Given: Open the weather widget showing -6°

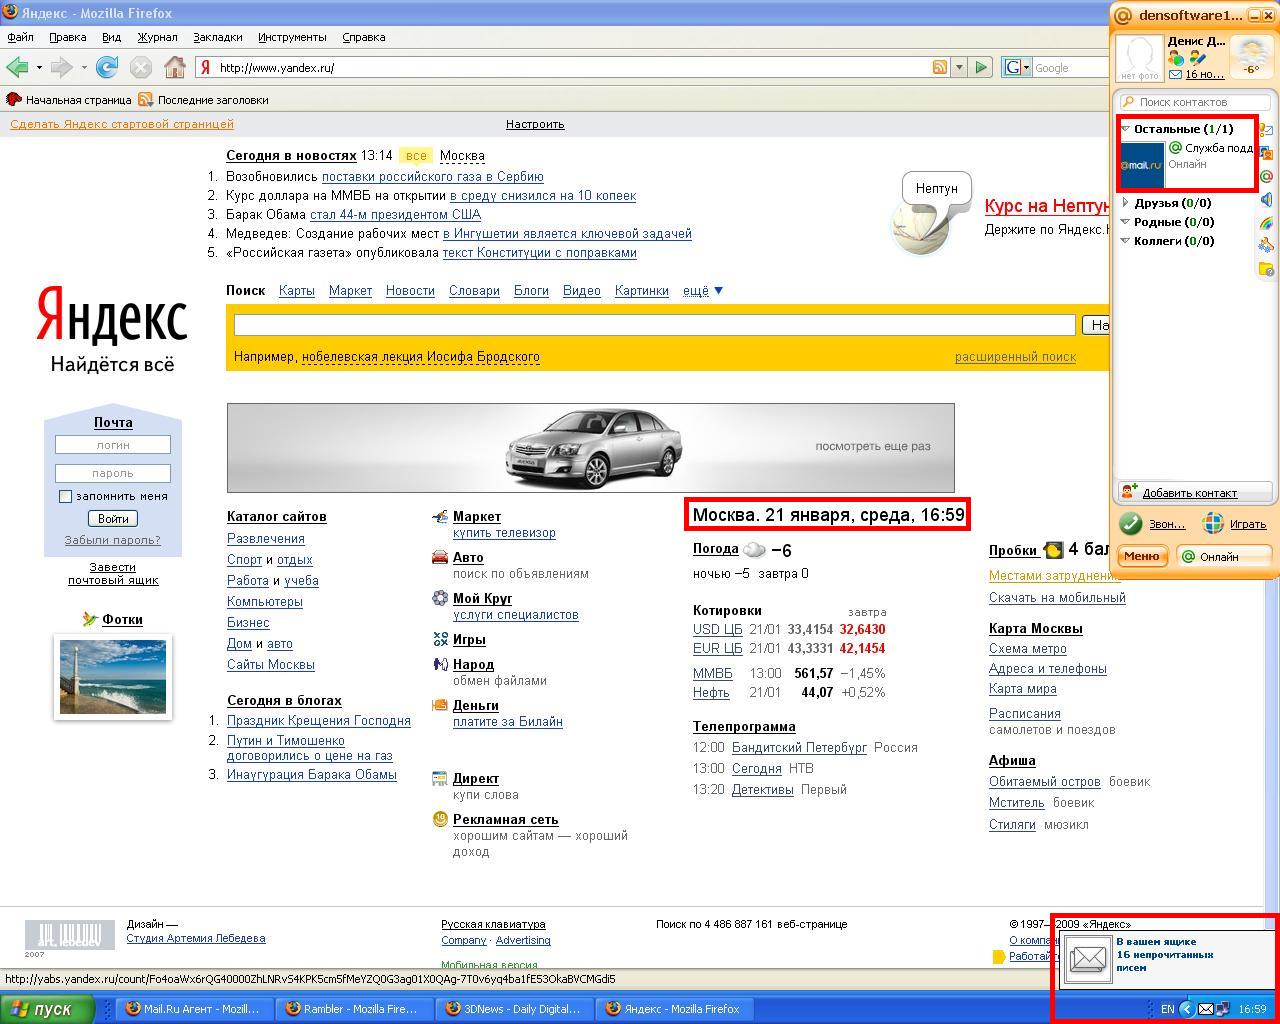Looking at the screenshot, I should tap(1251, 57).
